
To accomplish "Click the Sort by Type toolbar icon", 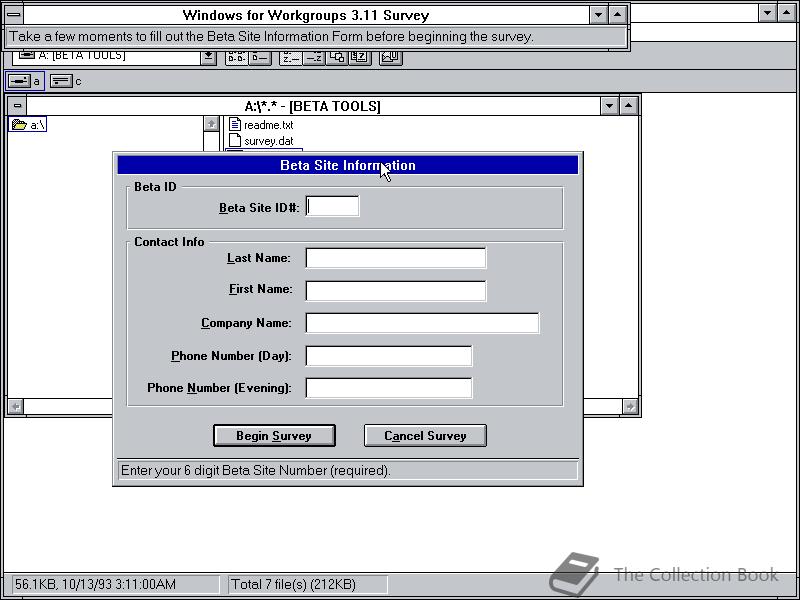I will point(314,57).
